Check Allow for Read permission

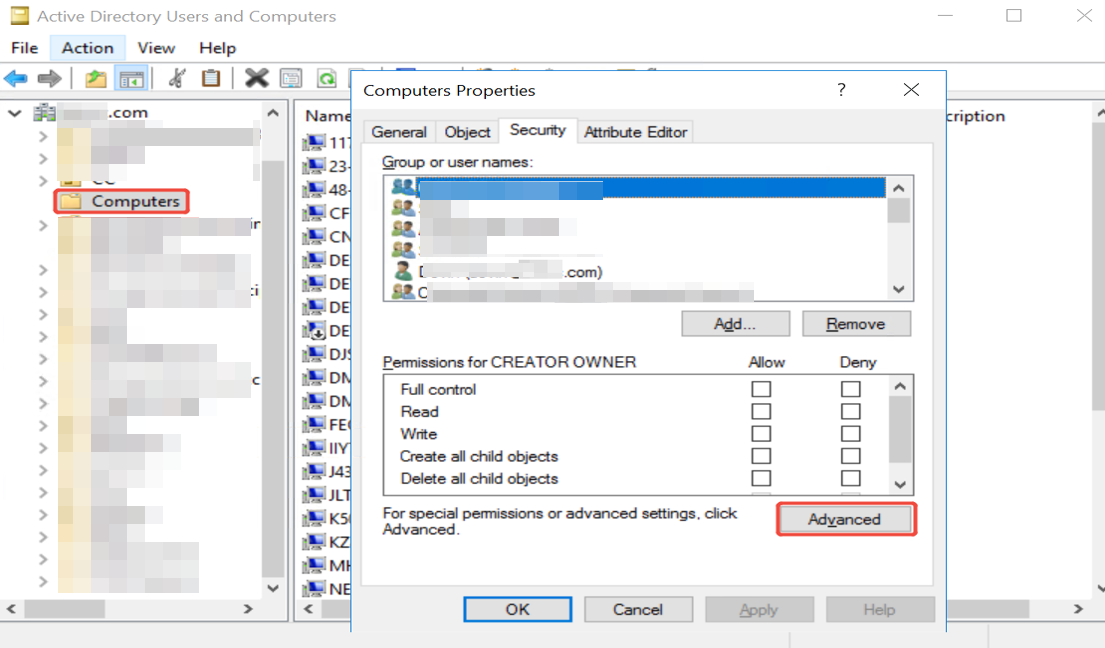pyautogui.click(x=761, y=411)
